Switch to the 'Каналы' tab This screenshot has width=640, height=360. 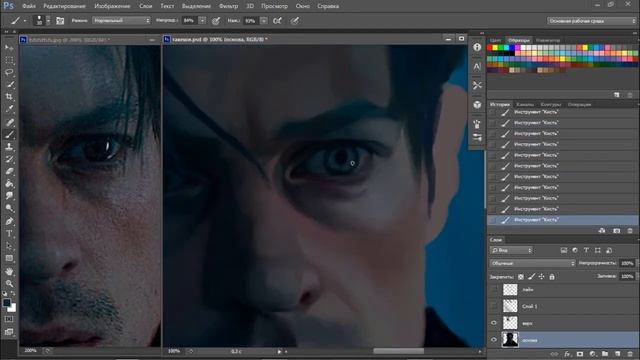click(525, 104)
